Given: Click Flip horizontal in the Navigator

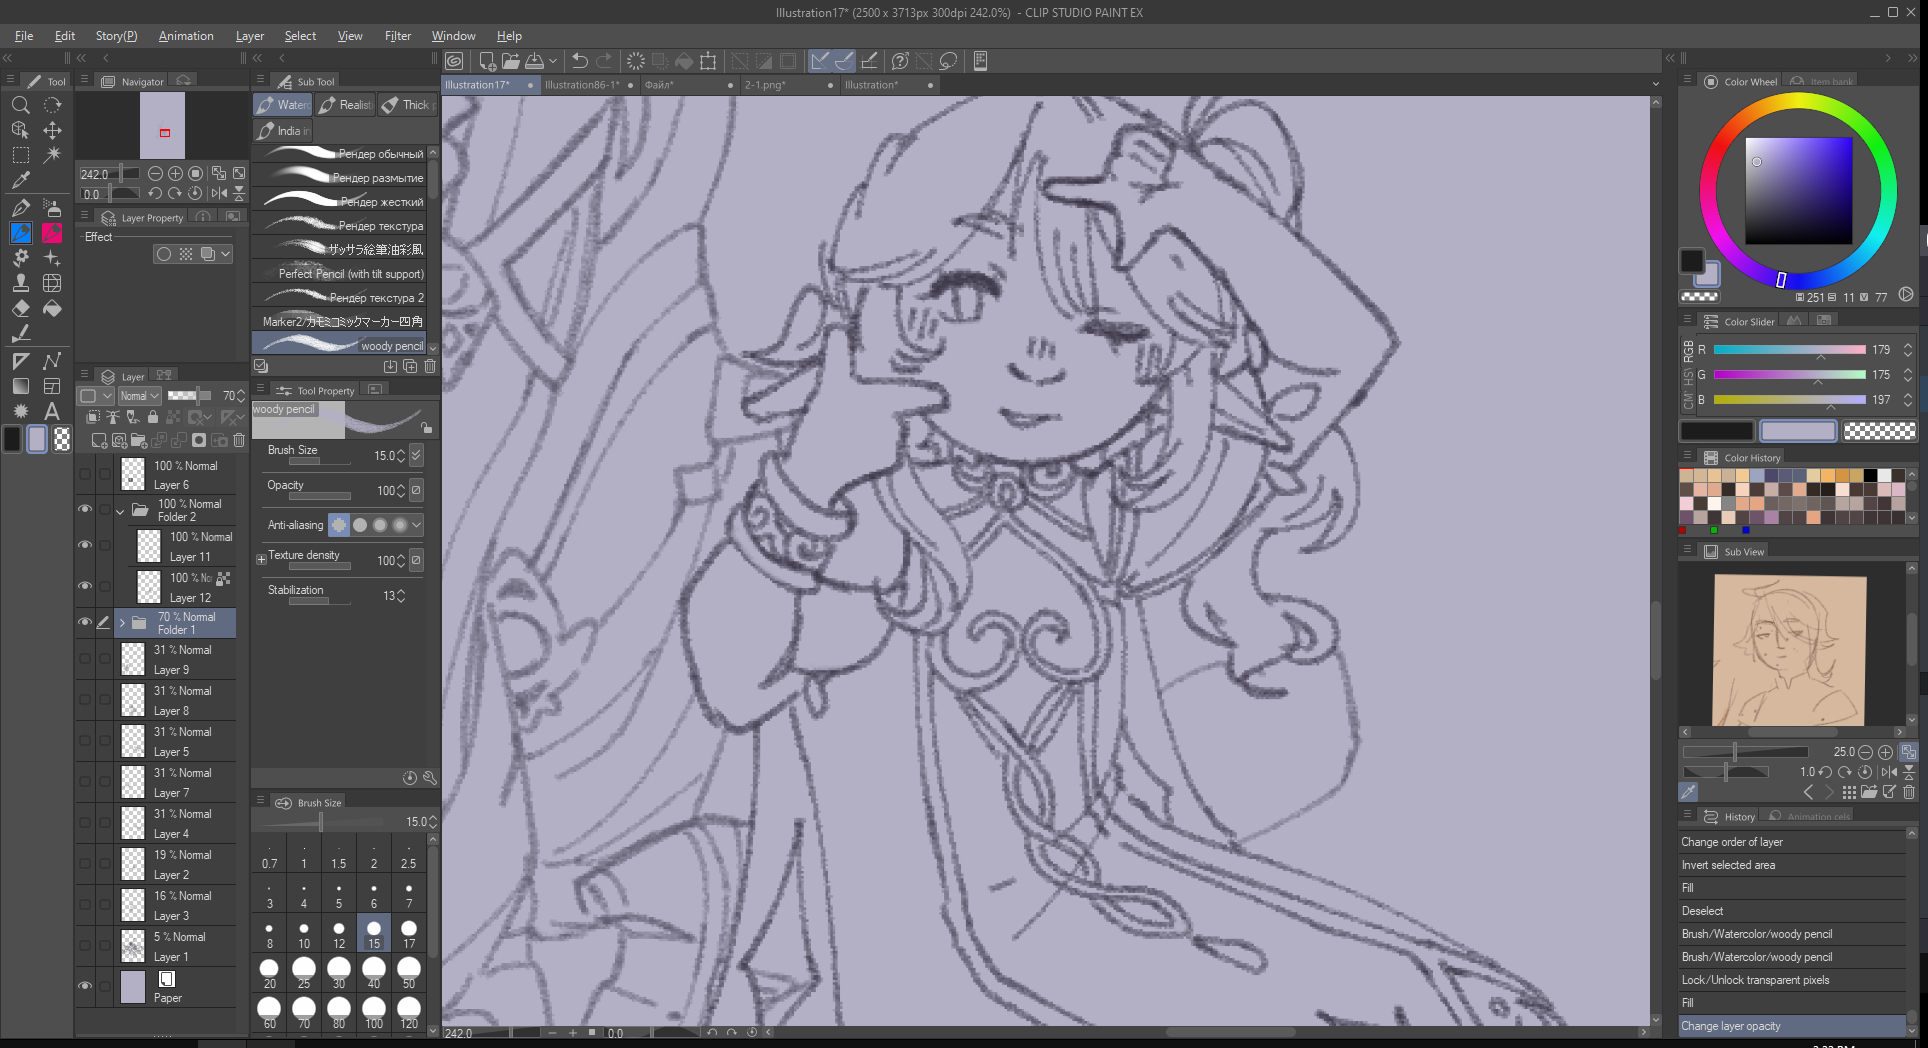Looking at the screenshot, I should pyautogui.click(x=219, y=193).
